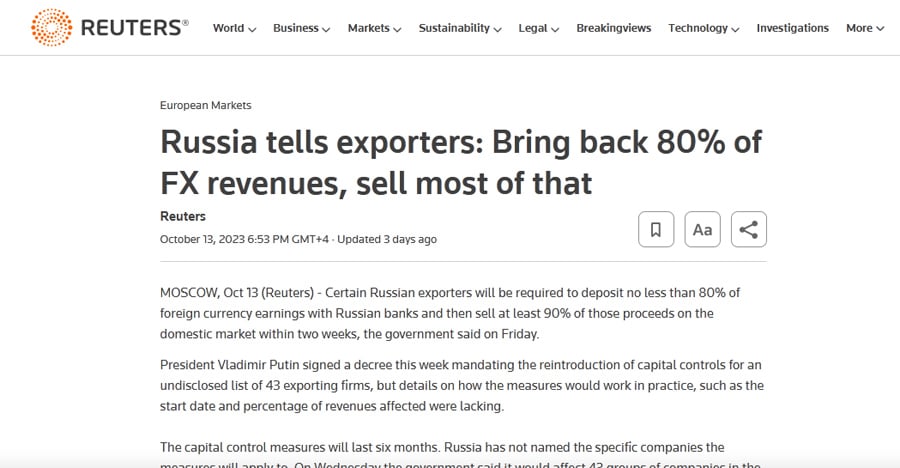The image size is (900, 468).
Task: Open the Legal dropdown menu
Action: point(538,28)
